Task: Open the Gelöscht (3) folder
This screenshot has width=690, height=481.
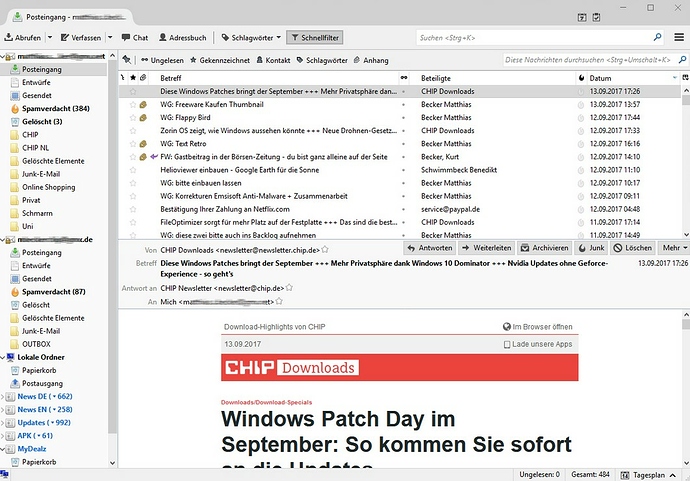Action: (42, 121)
